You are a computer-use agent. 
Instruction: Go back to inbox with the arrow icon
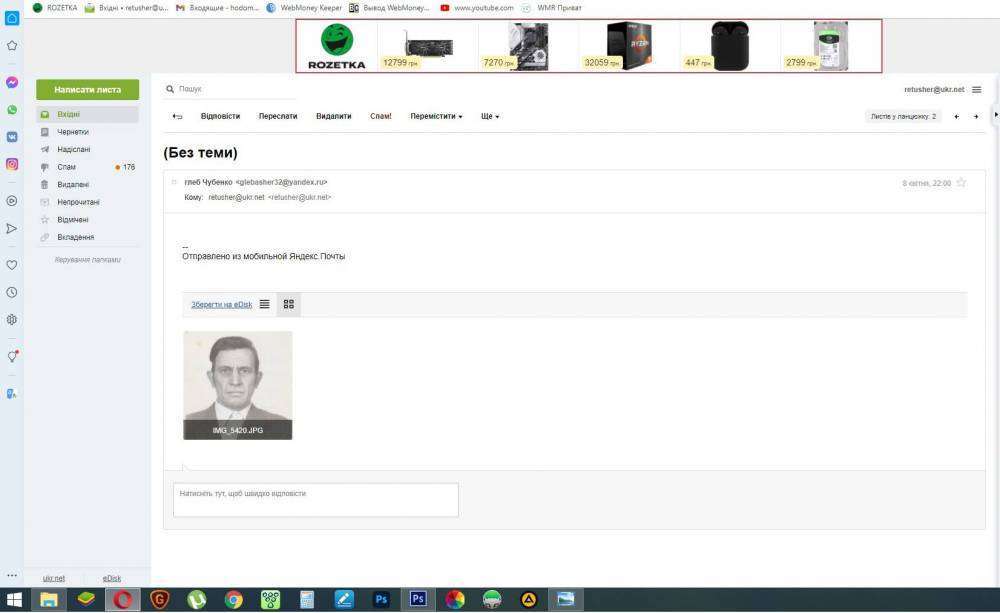[177, 116]
